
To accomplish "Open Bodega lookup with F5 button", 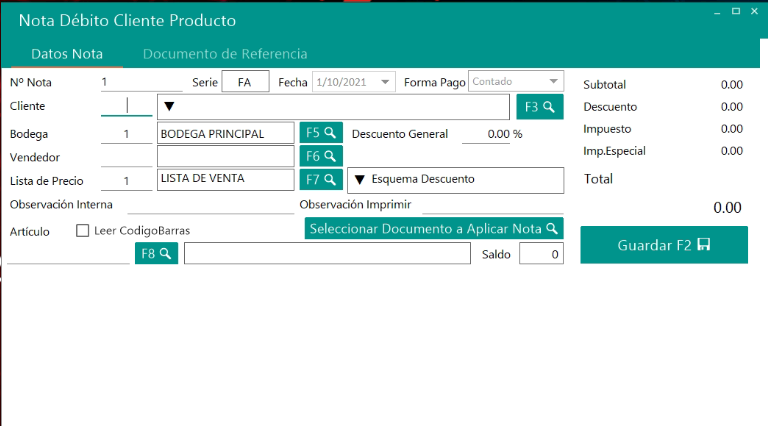I will 321,133.
